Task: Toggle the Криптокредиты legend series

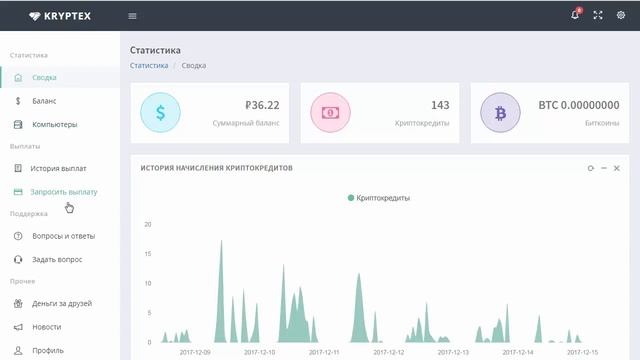Action: 379,198
